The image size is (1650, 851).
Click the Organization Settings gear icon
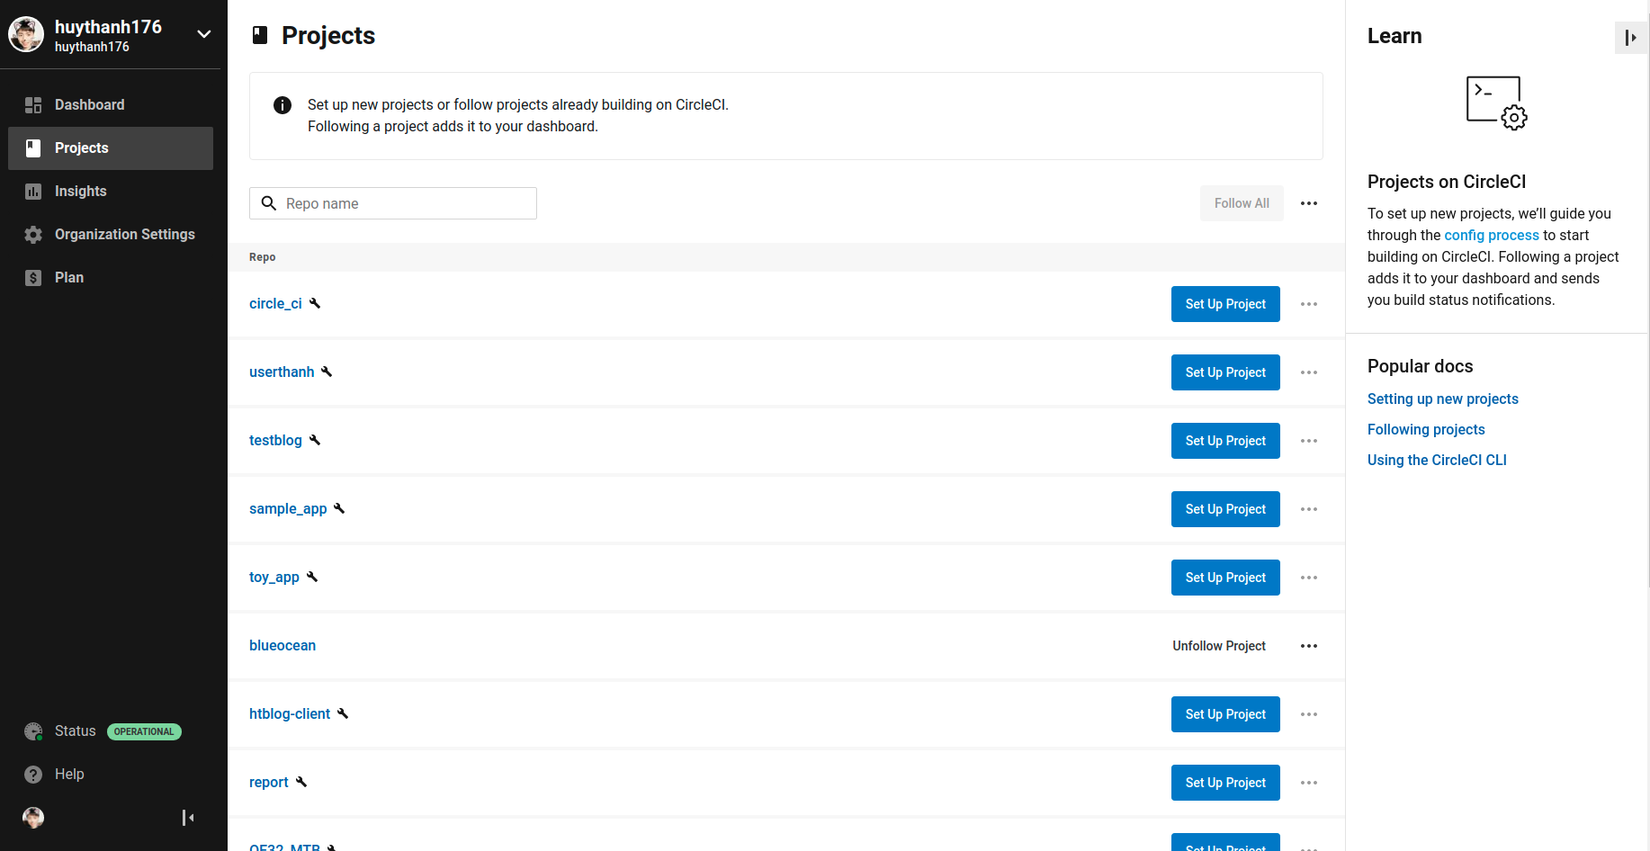pyautogui.click(x=33, y=234)
